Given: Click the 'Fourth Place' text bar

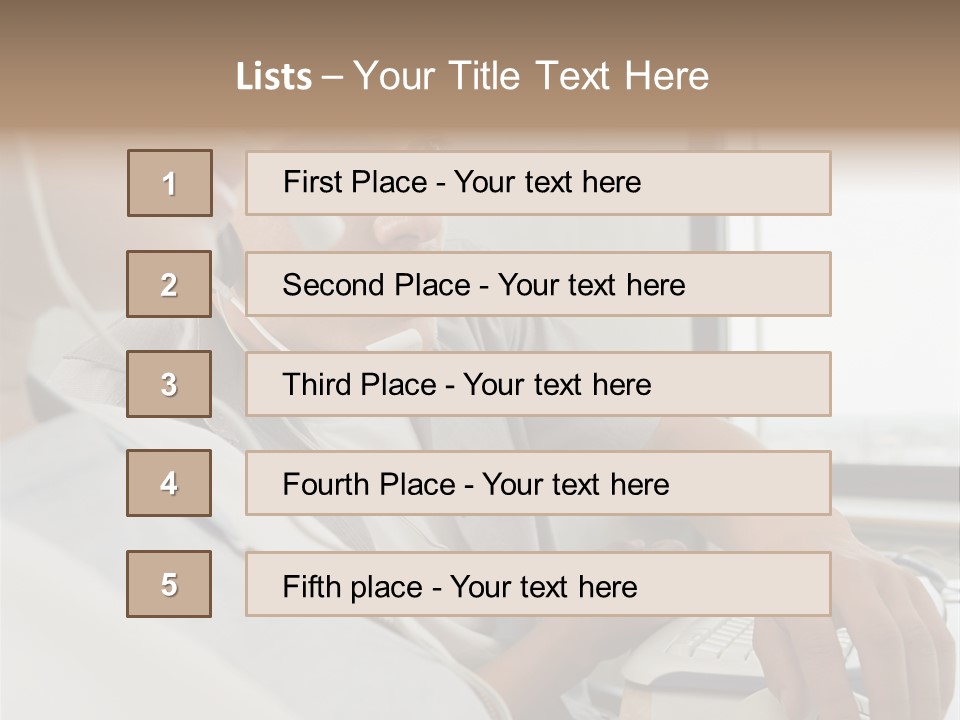Looking at the screenshot, I should (538, 483).
